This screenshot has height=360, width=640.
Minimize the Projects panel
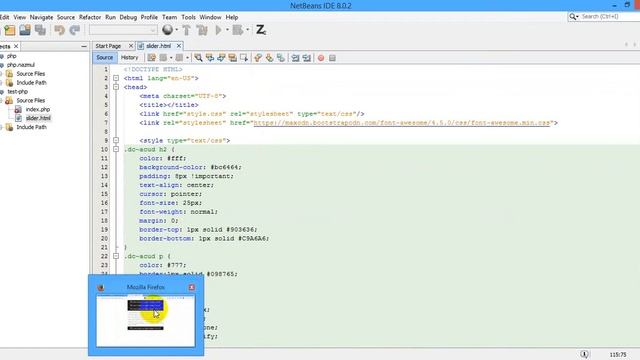tap(84, 47)
